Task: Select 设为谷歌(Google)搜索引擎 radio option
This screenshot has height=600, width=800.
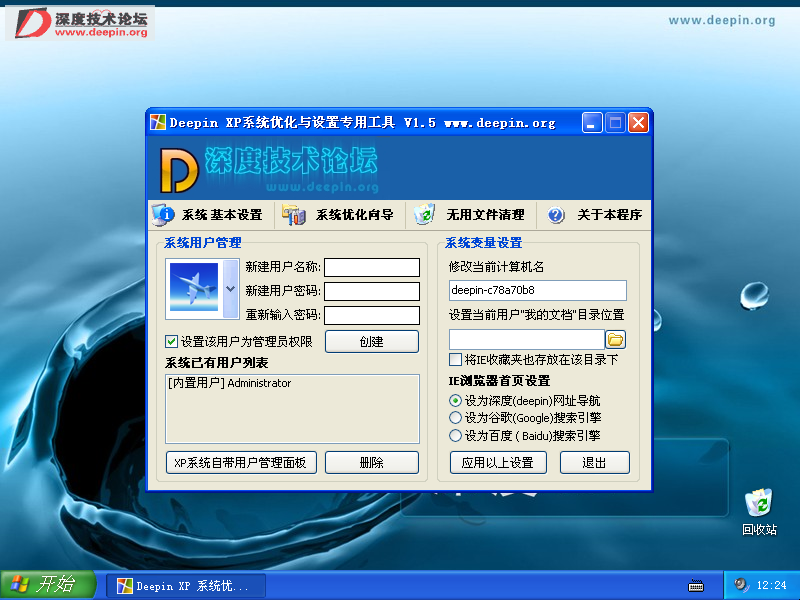Action: [455, 418]
